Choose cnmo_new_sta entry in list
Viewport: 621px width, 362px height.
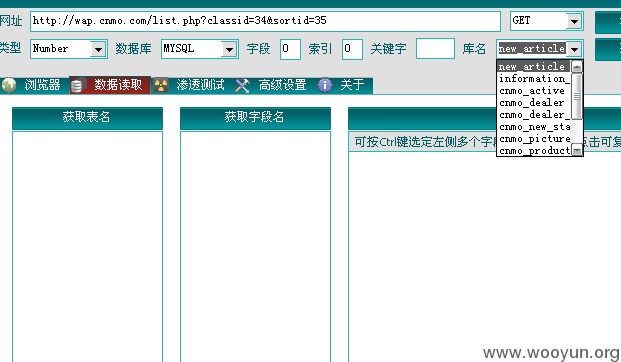click(x=533, y=127)
